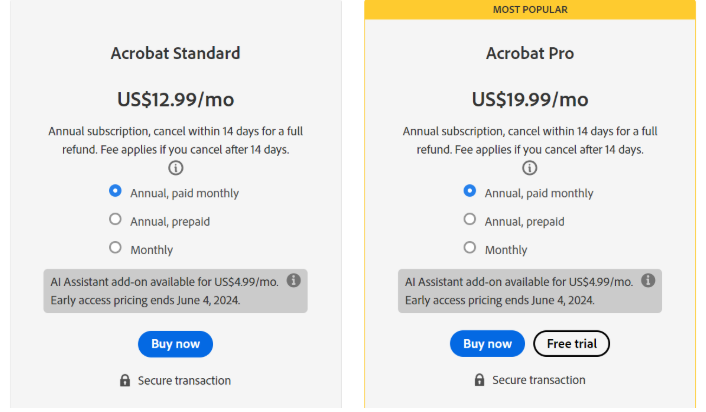Select Monthly plan for Acrobat Standard
Screen dimensions: 706x412
pos(115,247)
